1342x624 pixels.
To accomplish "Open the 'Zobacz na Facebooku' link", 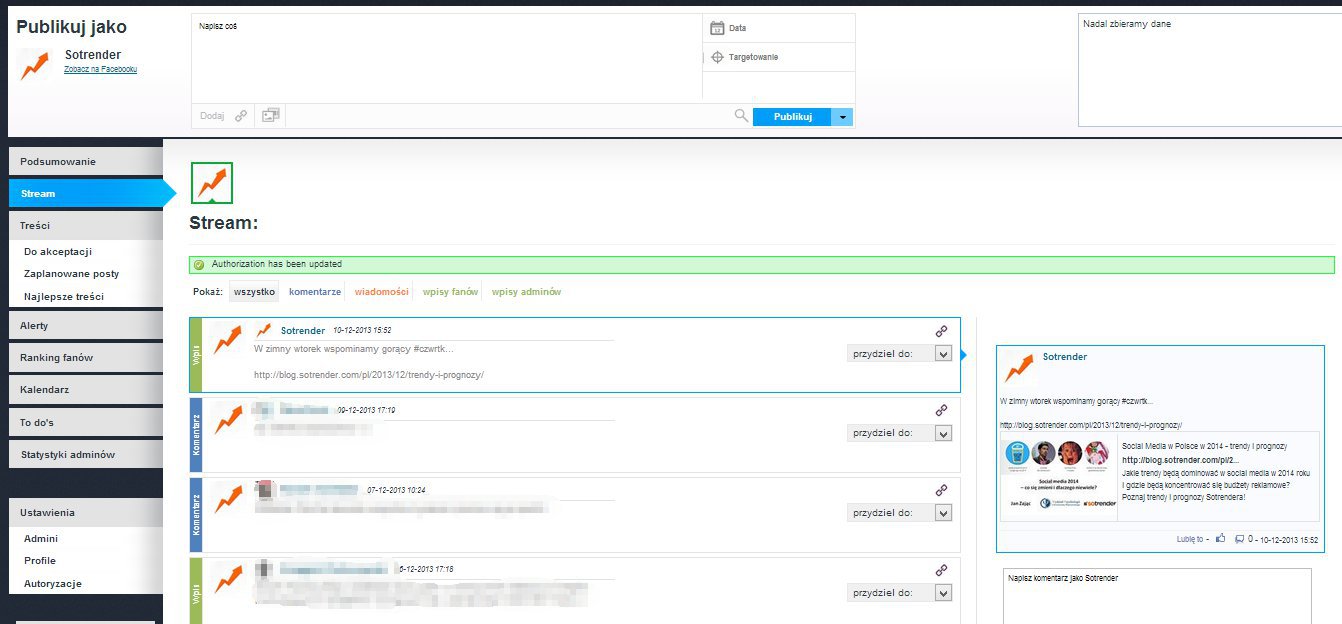I will pyautogui.click(x=100, y=69).
